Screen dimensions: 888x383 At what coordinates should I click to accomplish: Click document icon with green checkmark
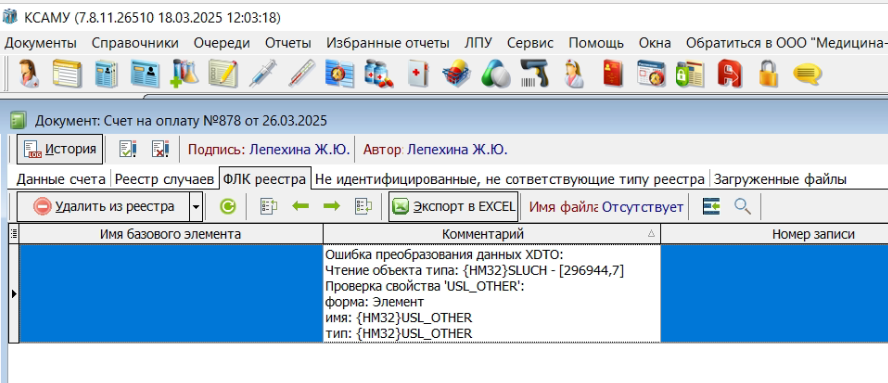(127, 149)
